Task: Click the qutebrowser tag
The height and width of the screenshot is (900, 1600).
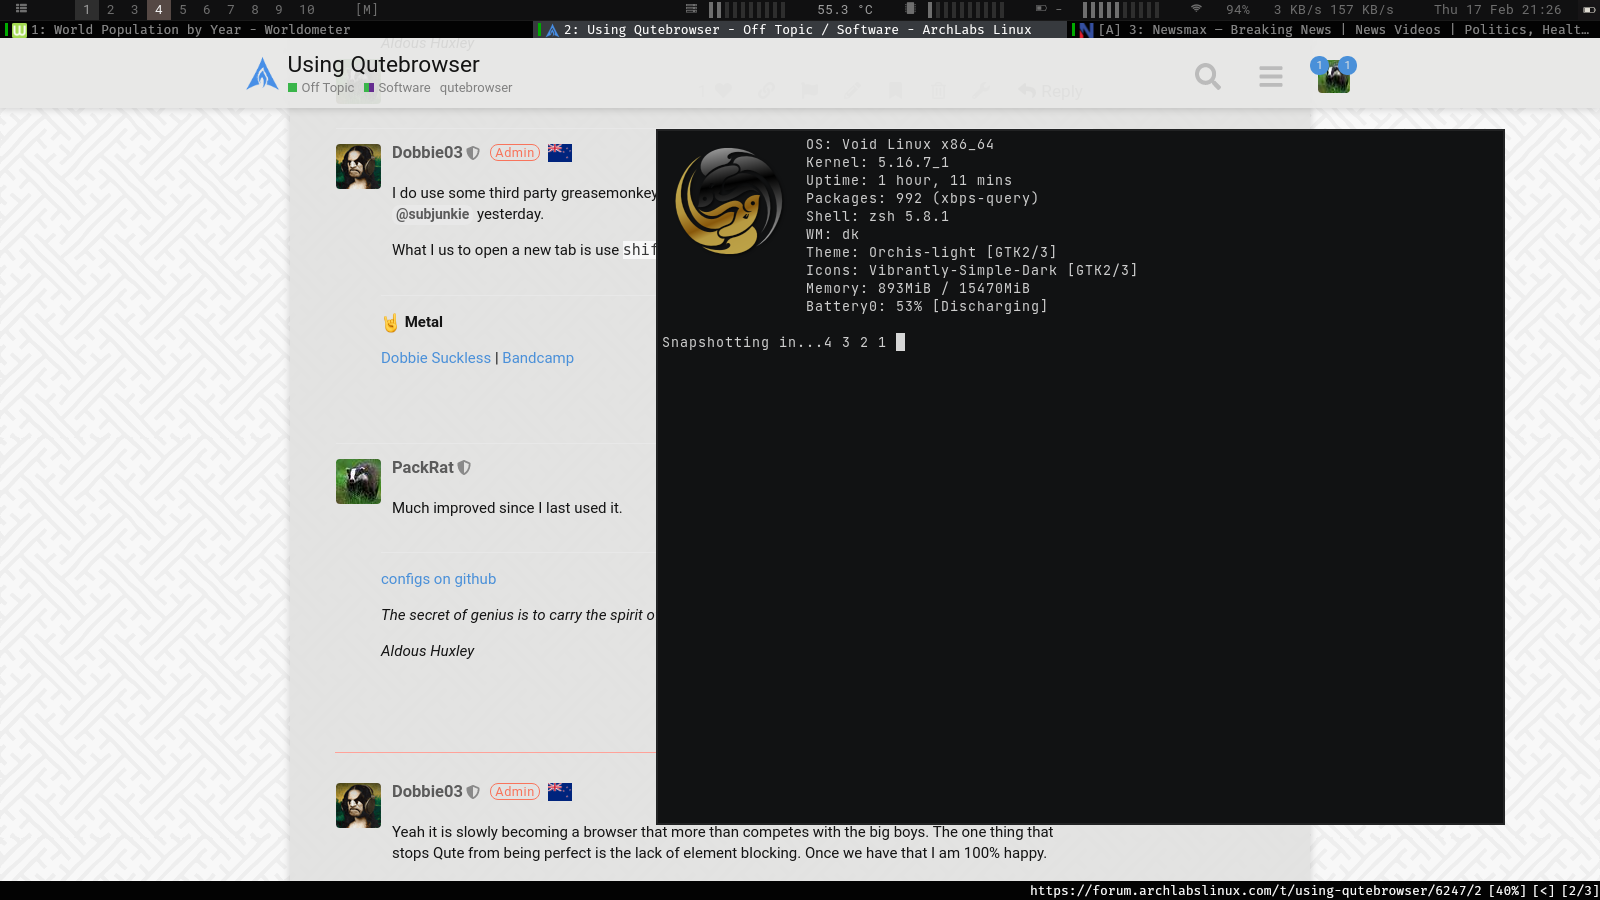Action: pyautogui.click(x=476, y=88)
